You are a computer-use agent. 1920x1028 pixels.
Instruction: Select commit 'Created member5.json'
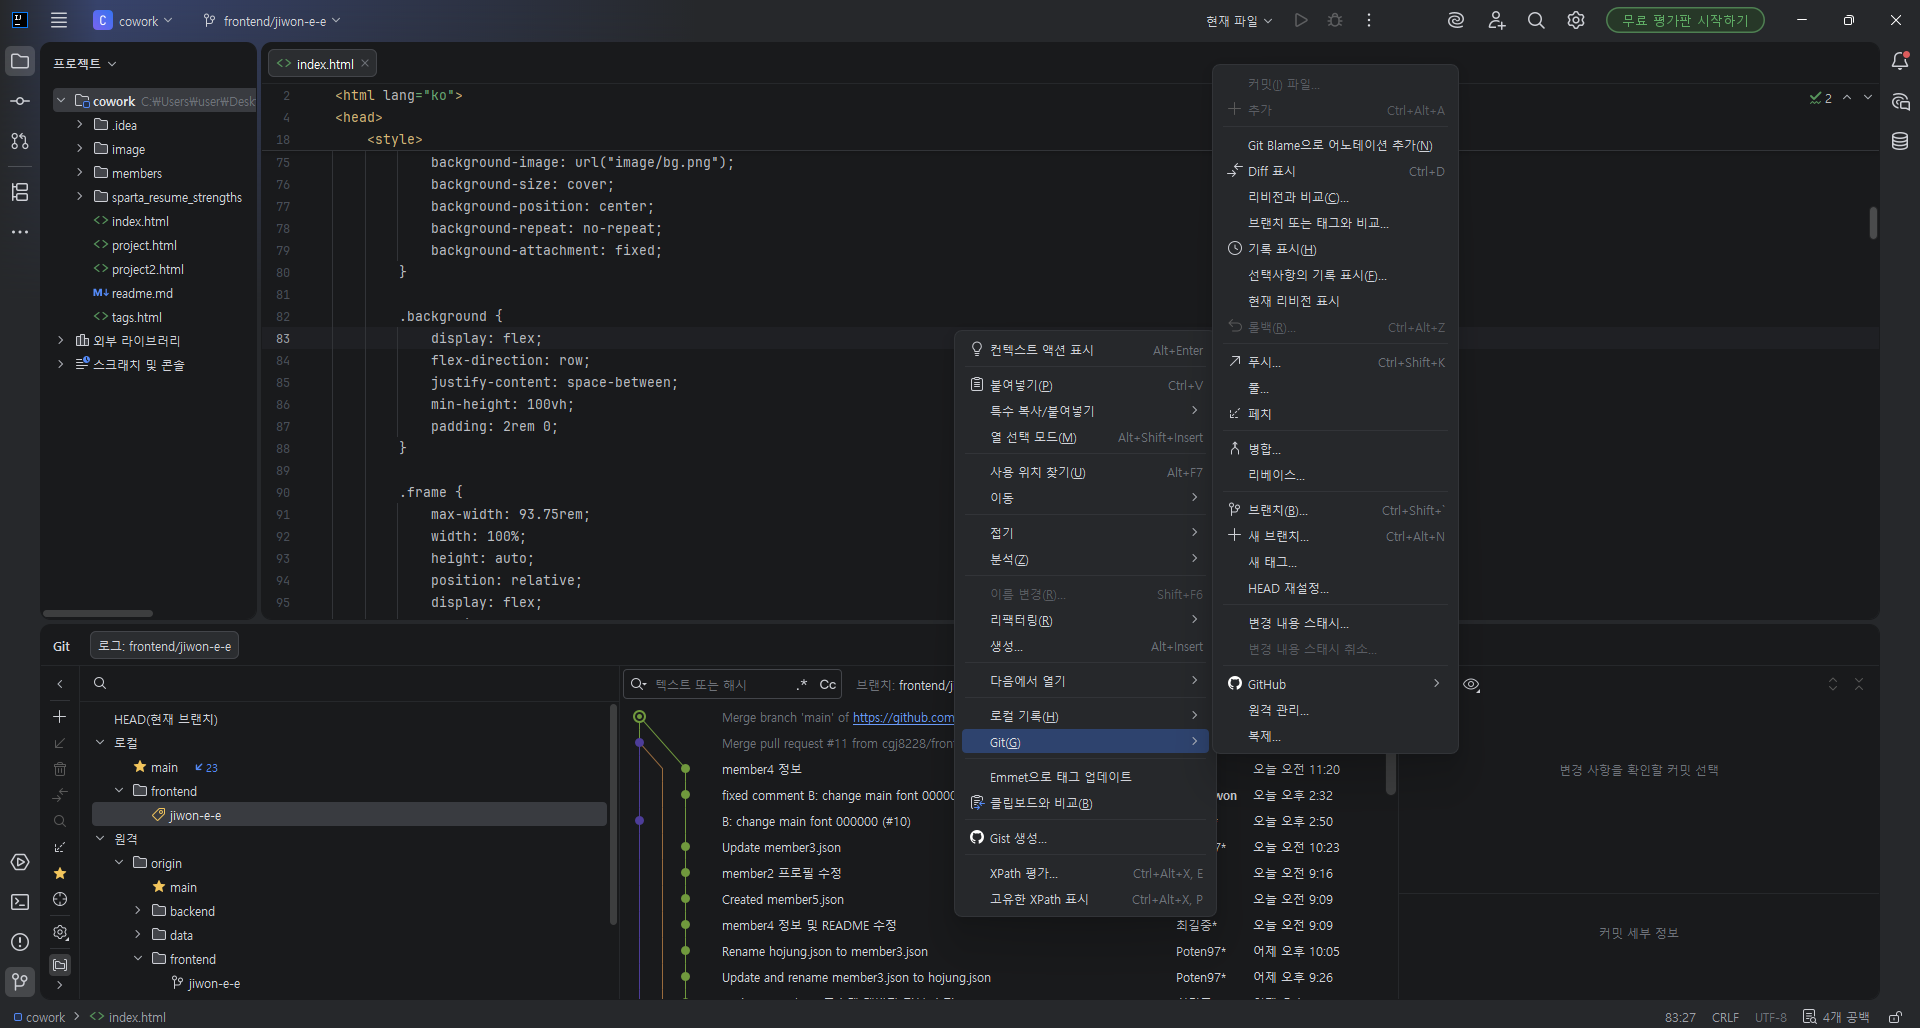click(783, 899)
